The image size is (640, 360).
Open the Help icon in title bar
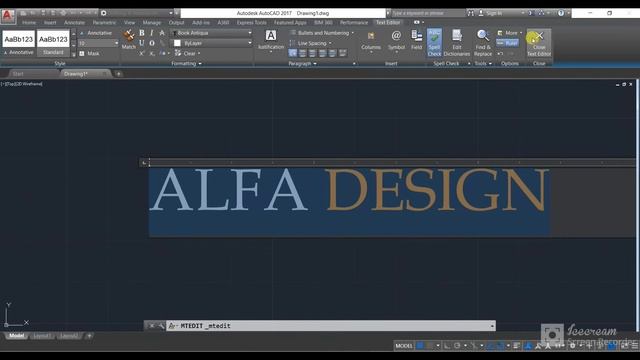click(x=561, y=13)
